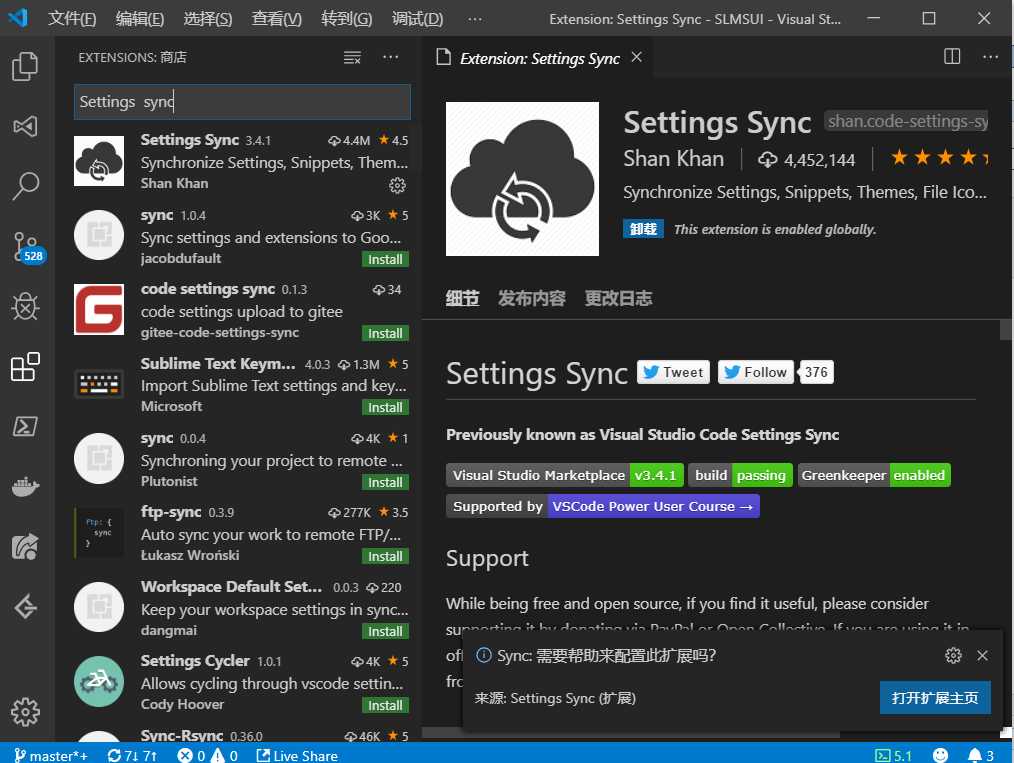Install Settings Cycler by Cody Hoover
Viewport: 1014px width, 763px height.
[385, 705]
